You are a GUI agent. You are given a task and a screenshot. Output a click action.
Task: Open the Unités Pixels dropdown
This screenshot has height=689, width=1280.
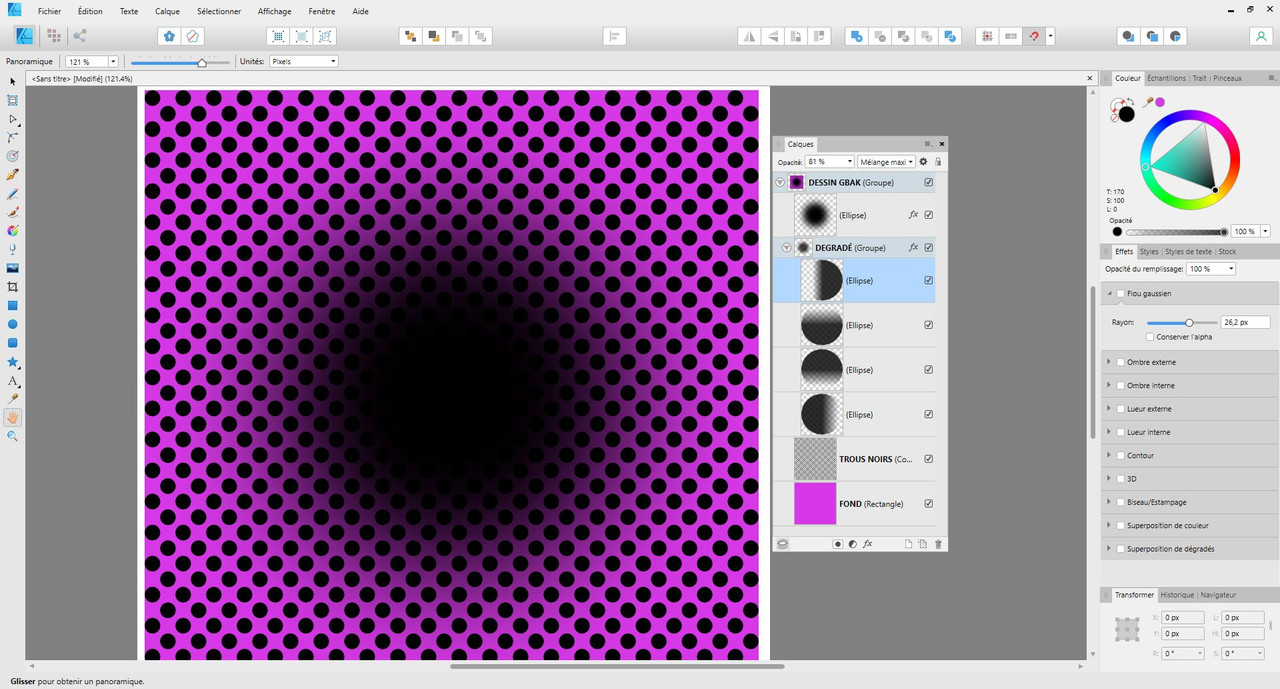[x=303, y=62]
